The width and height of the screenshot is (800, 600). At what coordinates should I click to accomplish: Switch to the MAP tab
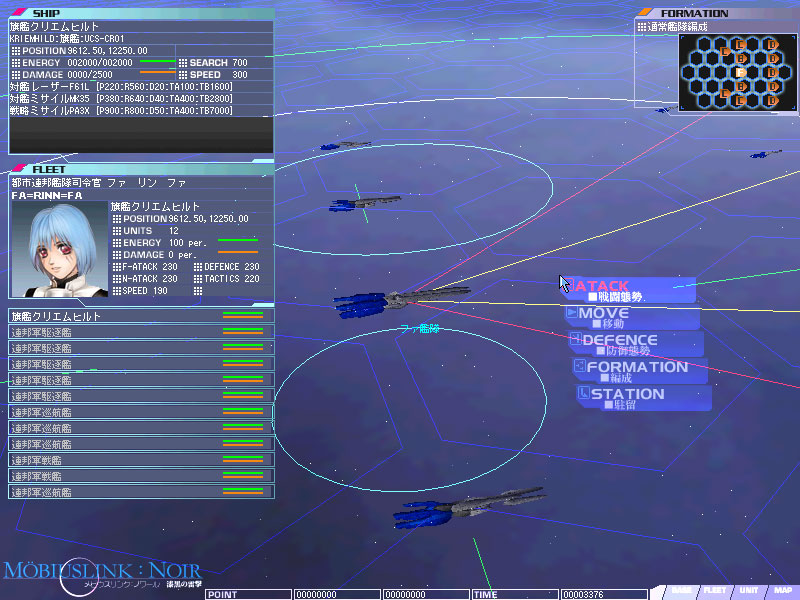[781, 590]
